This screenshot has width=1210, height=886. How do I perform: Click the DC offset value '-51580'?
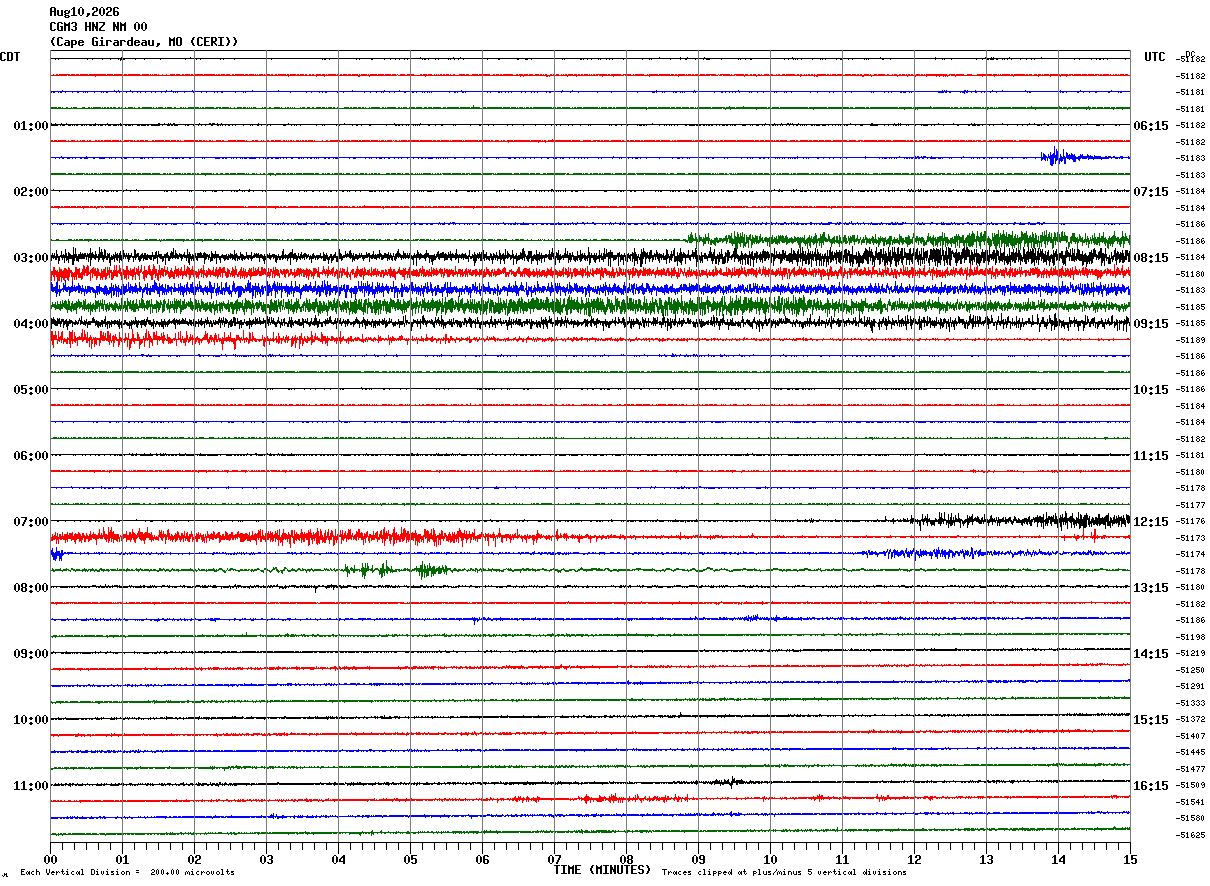(1191, 819)
